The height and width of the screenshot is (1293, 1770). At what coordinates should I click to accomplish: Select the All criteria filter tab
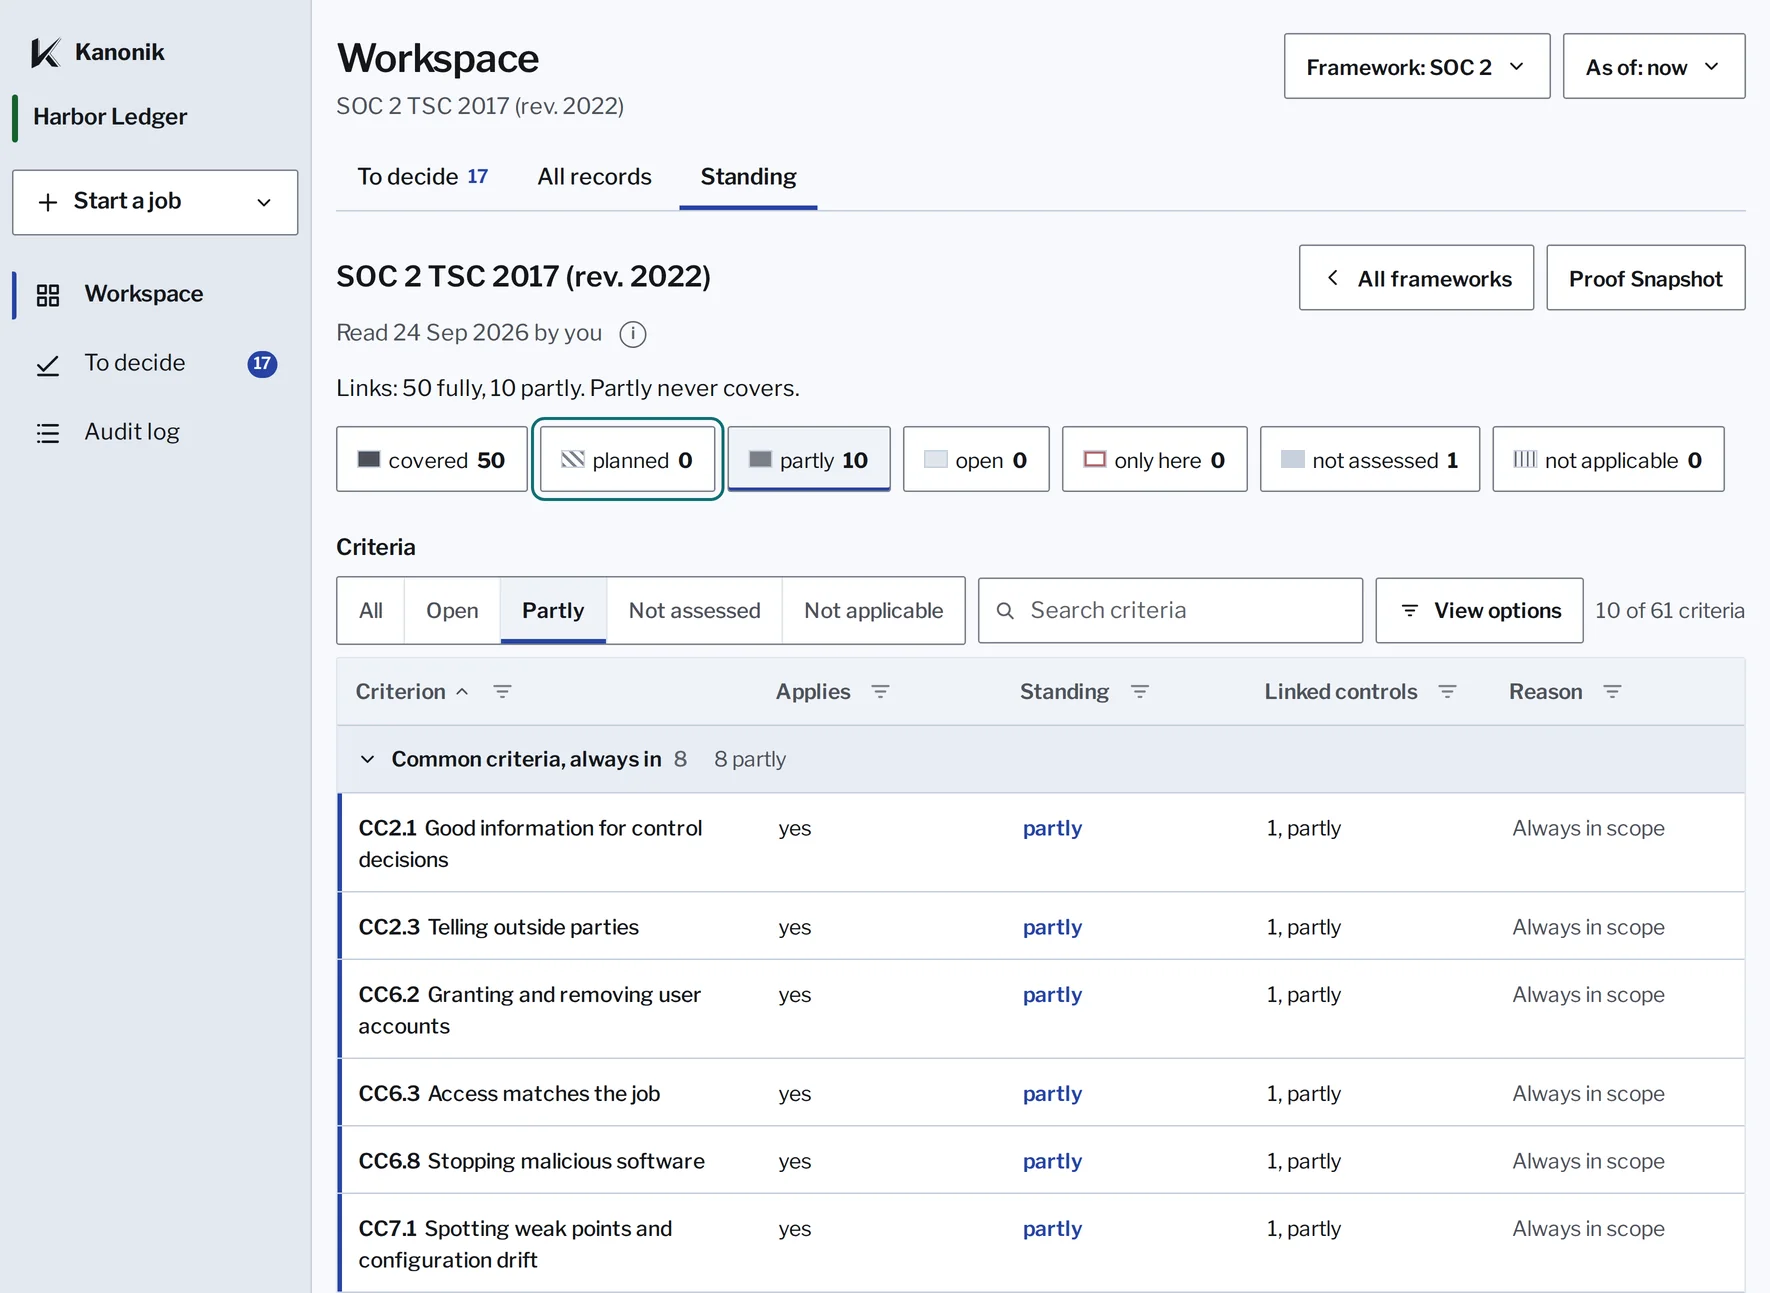click(x=371, y=610)
